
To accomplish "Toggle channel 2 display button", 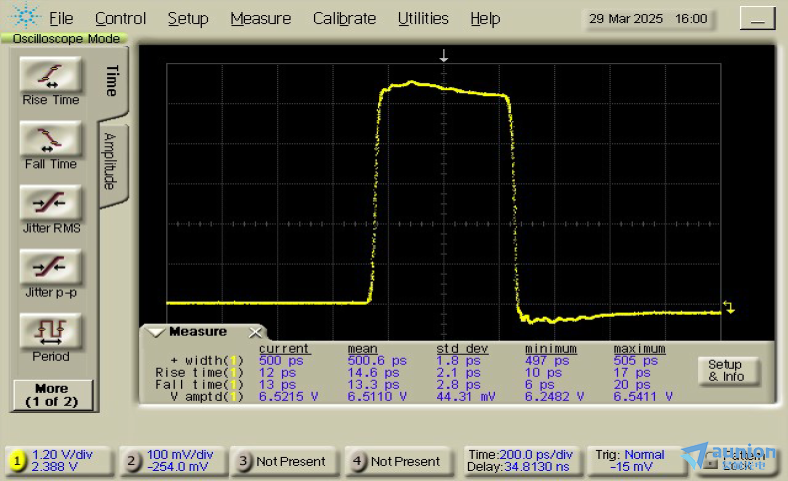I will click(132, 461).
